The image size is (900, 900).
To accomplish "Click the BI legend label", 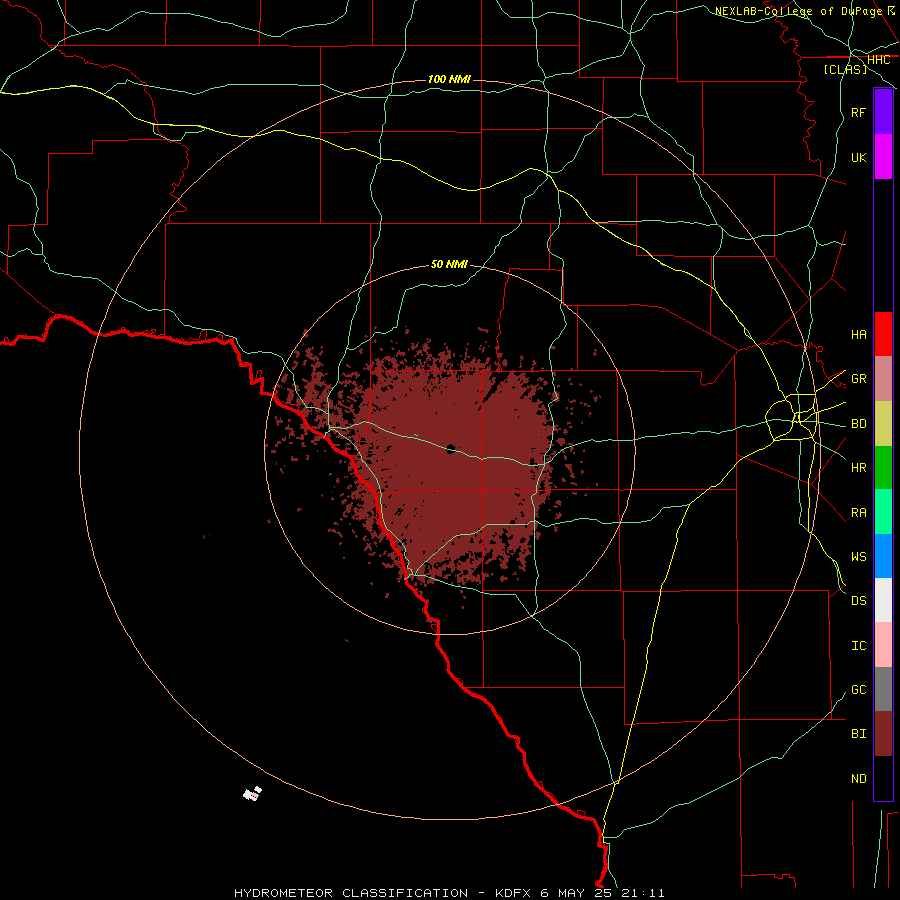I will pos(858,734).
